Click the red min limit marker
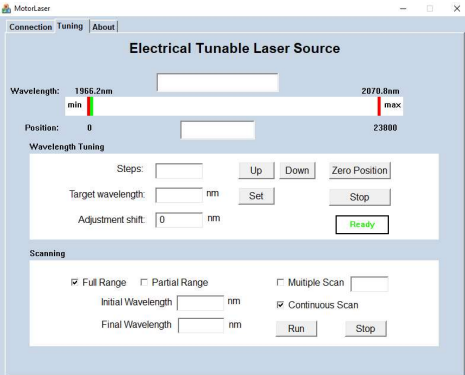This screenshot has height=375, width=465. [x=88, y=106]
